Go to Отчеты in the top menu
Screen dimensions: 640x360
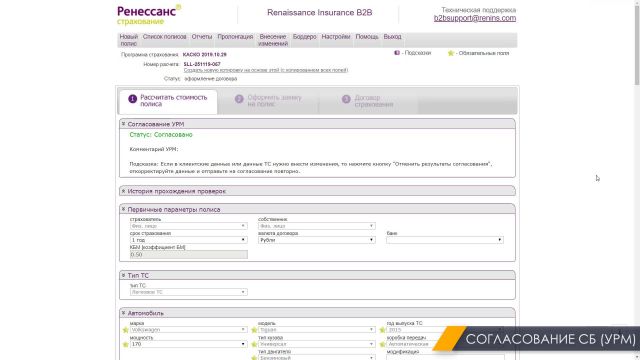[202, 37]
